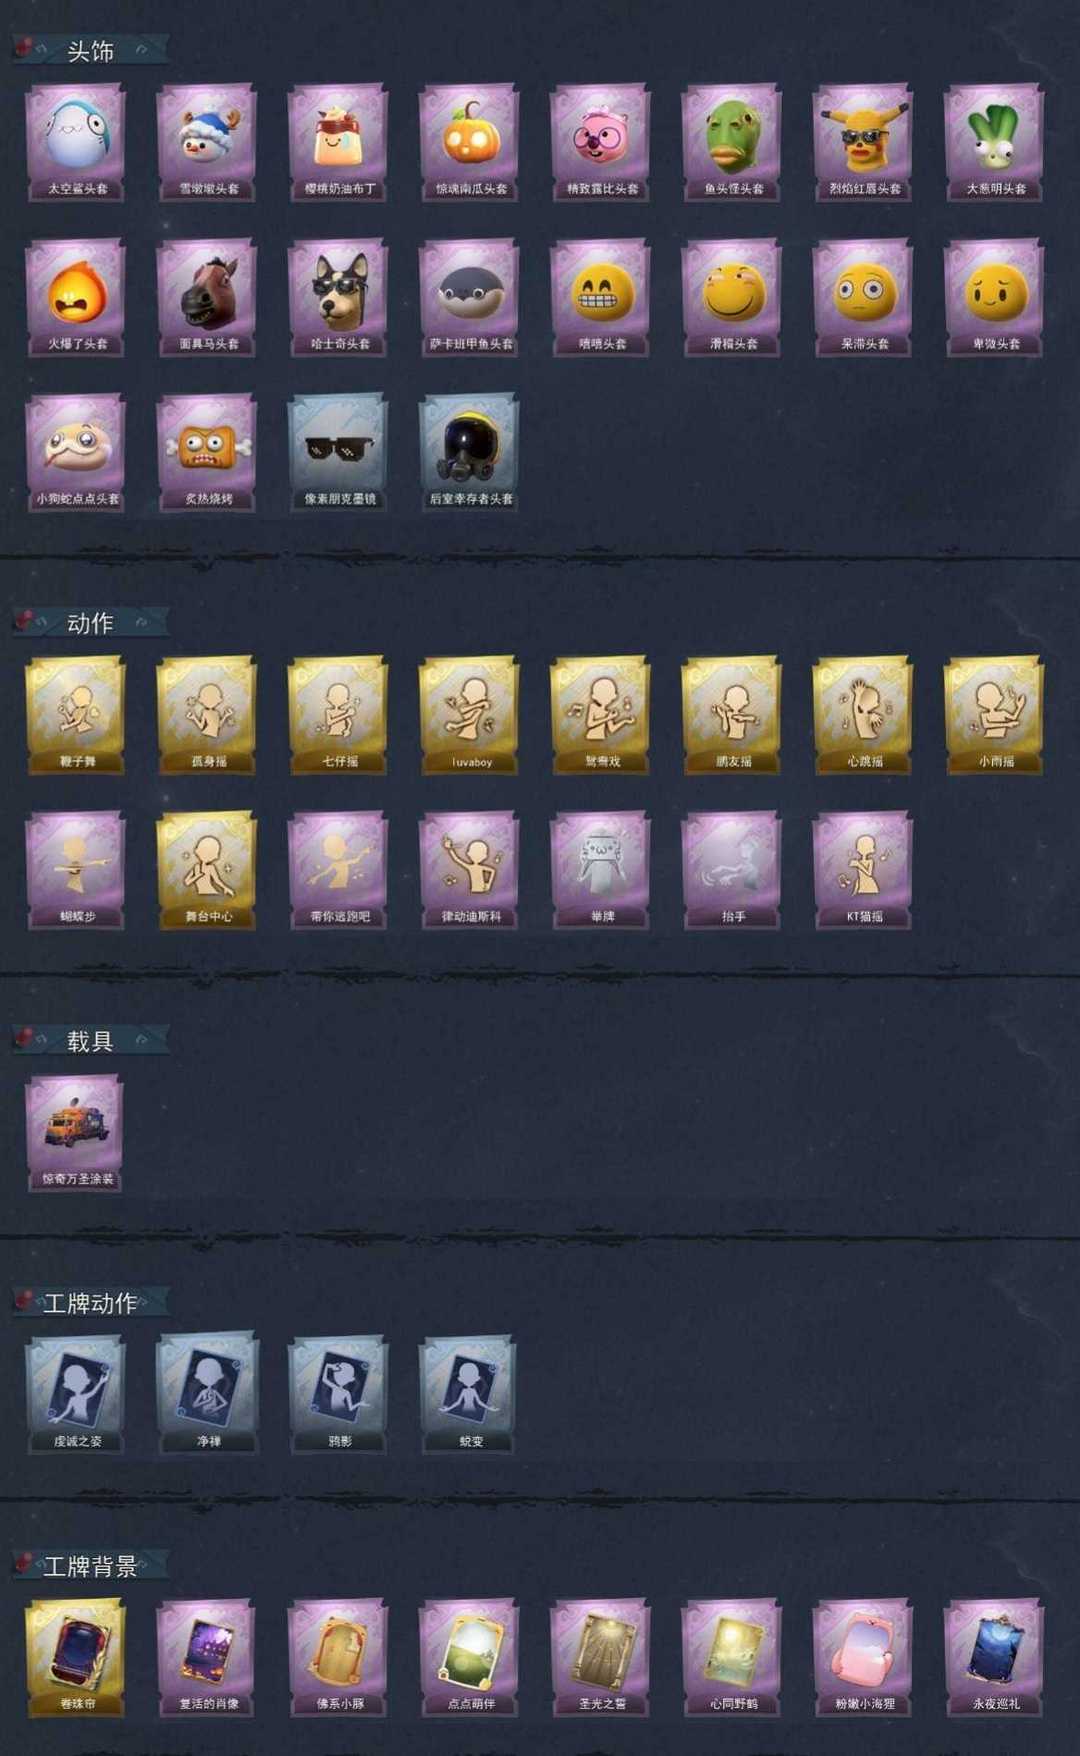Select the 太空鲨头套 shark headgear
Image resolution: width=1080 pixels, height=1756 pixels.
(76, 142)
